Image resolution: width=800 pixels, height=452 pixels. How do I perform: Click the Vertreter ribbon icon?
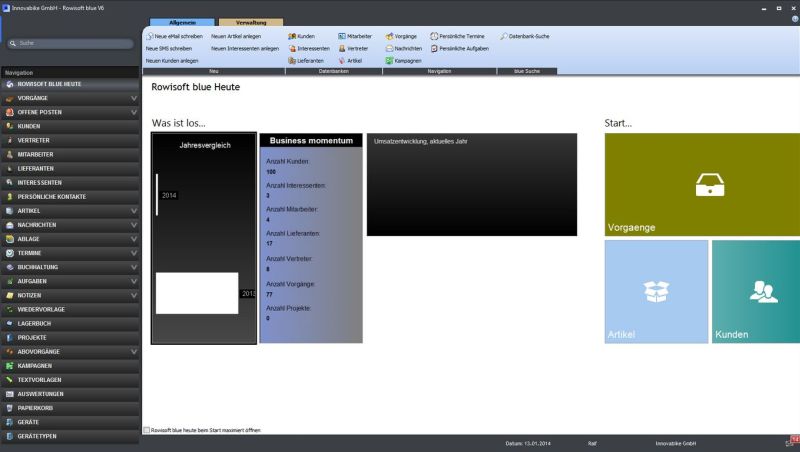point(342,48)
